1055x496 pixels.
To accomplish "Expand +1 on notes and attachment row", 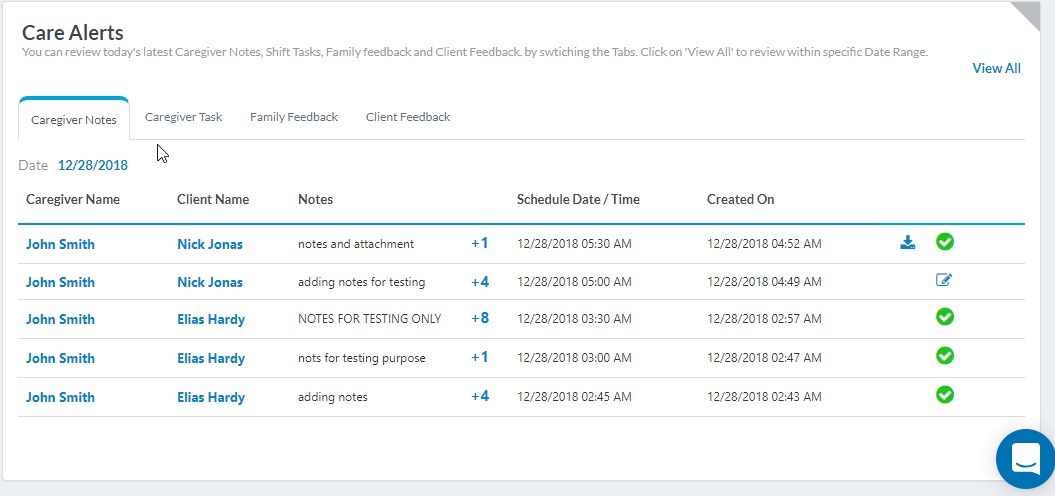I will point(480,243).
